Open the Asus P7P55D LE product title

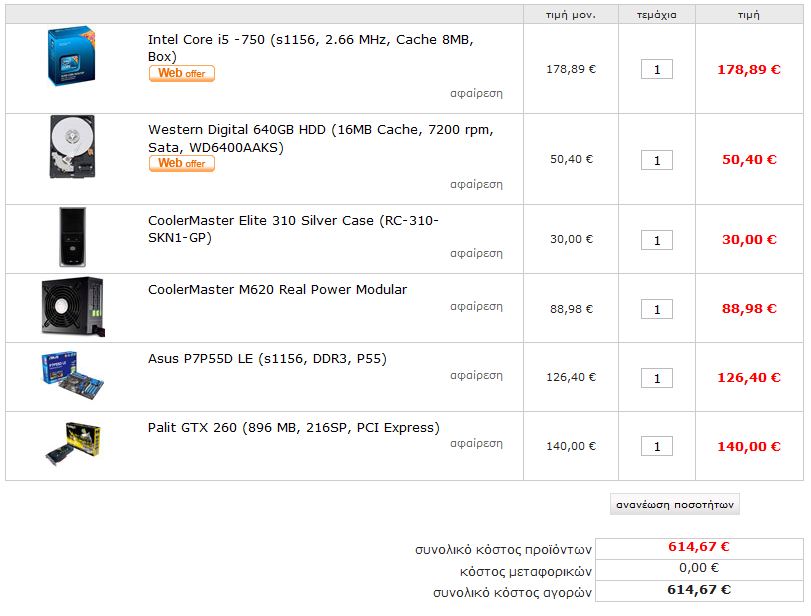(267, 358)
